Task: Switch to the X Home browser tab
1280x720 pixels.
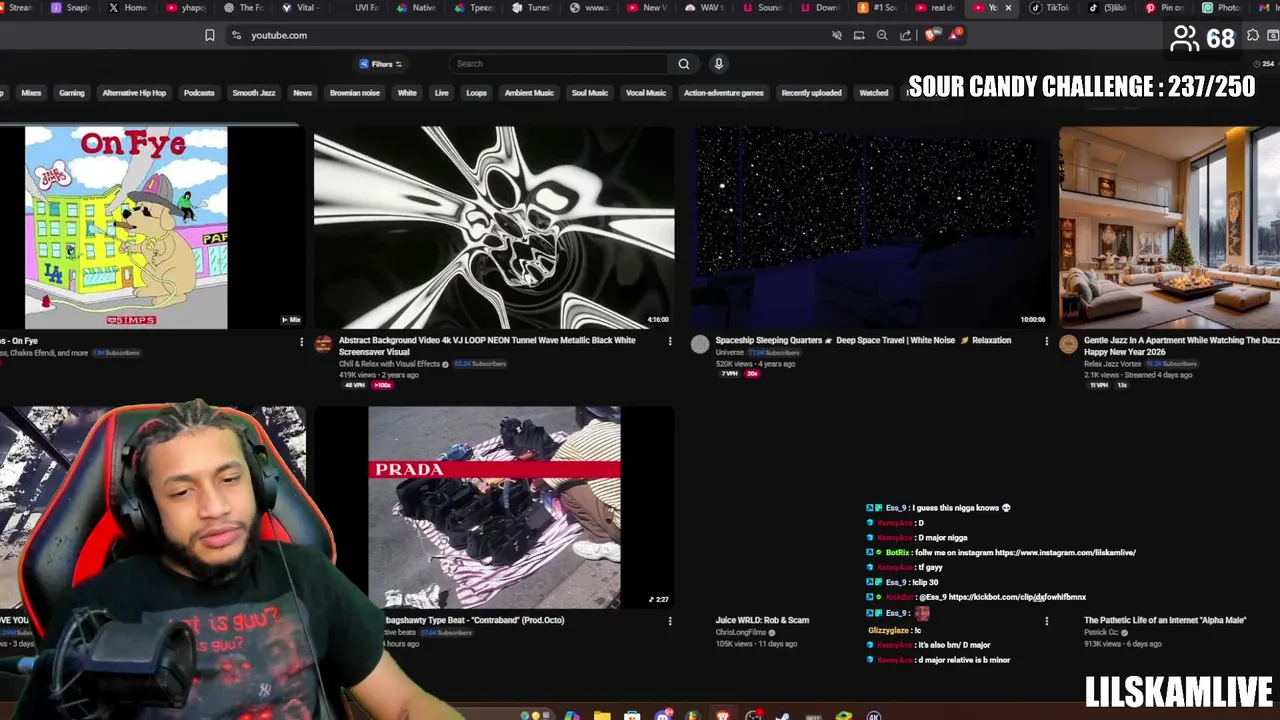Action: pyautogui.click(x=127, y=8)
